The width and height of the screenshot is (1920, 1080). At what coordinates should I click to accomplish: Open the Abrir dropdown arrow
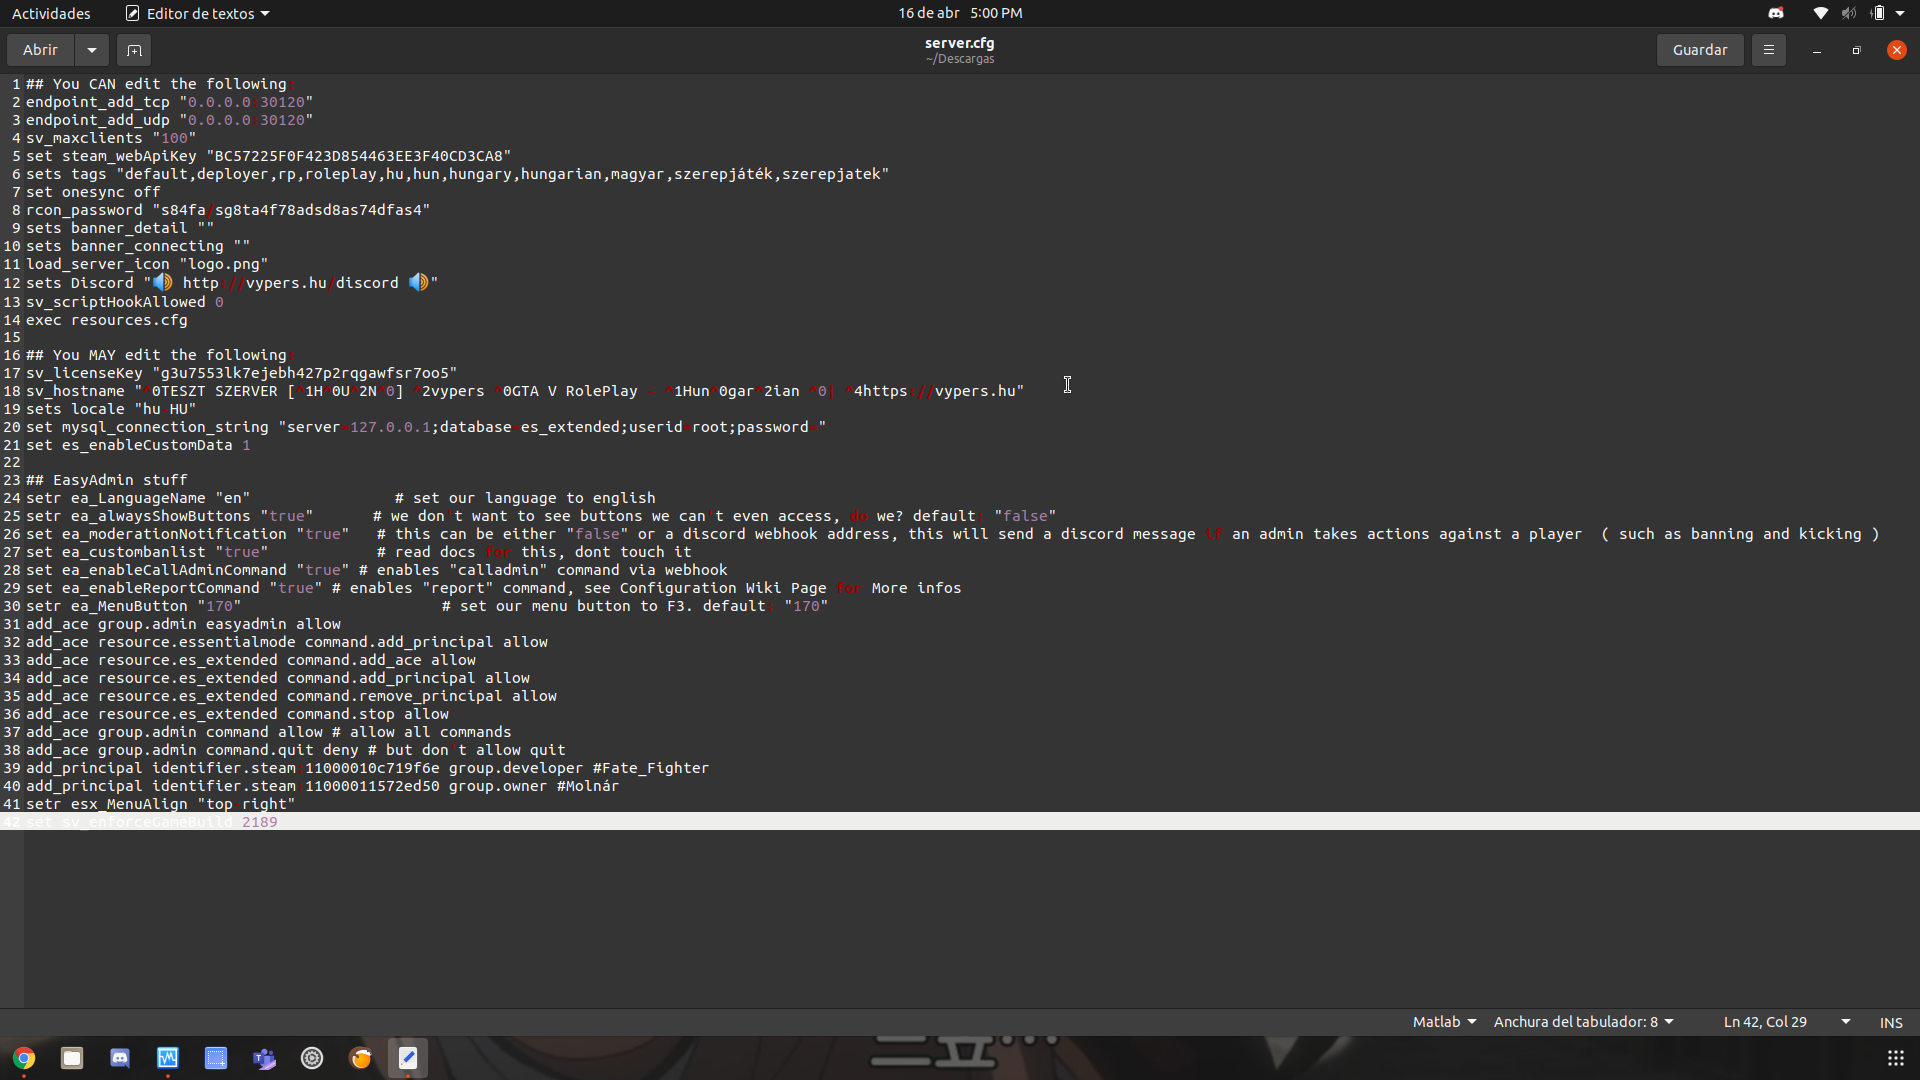coord(91,50)
